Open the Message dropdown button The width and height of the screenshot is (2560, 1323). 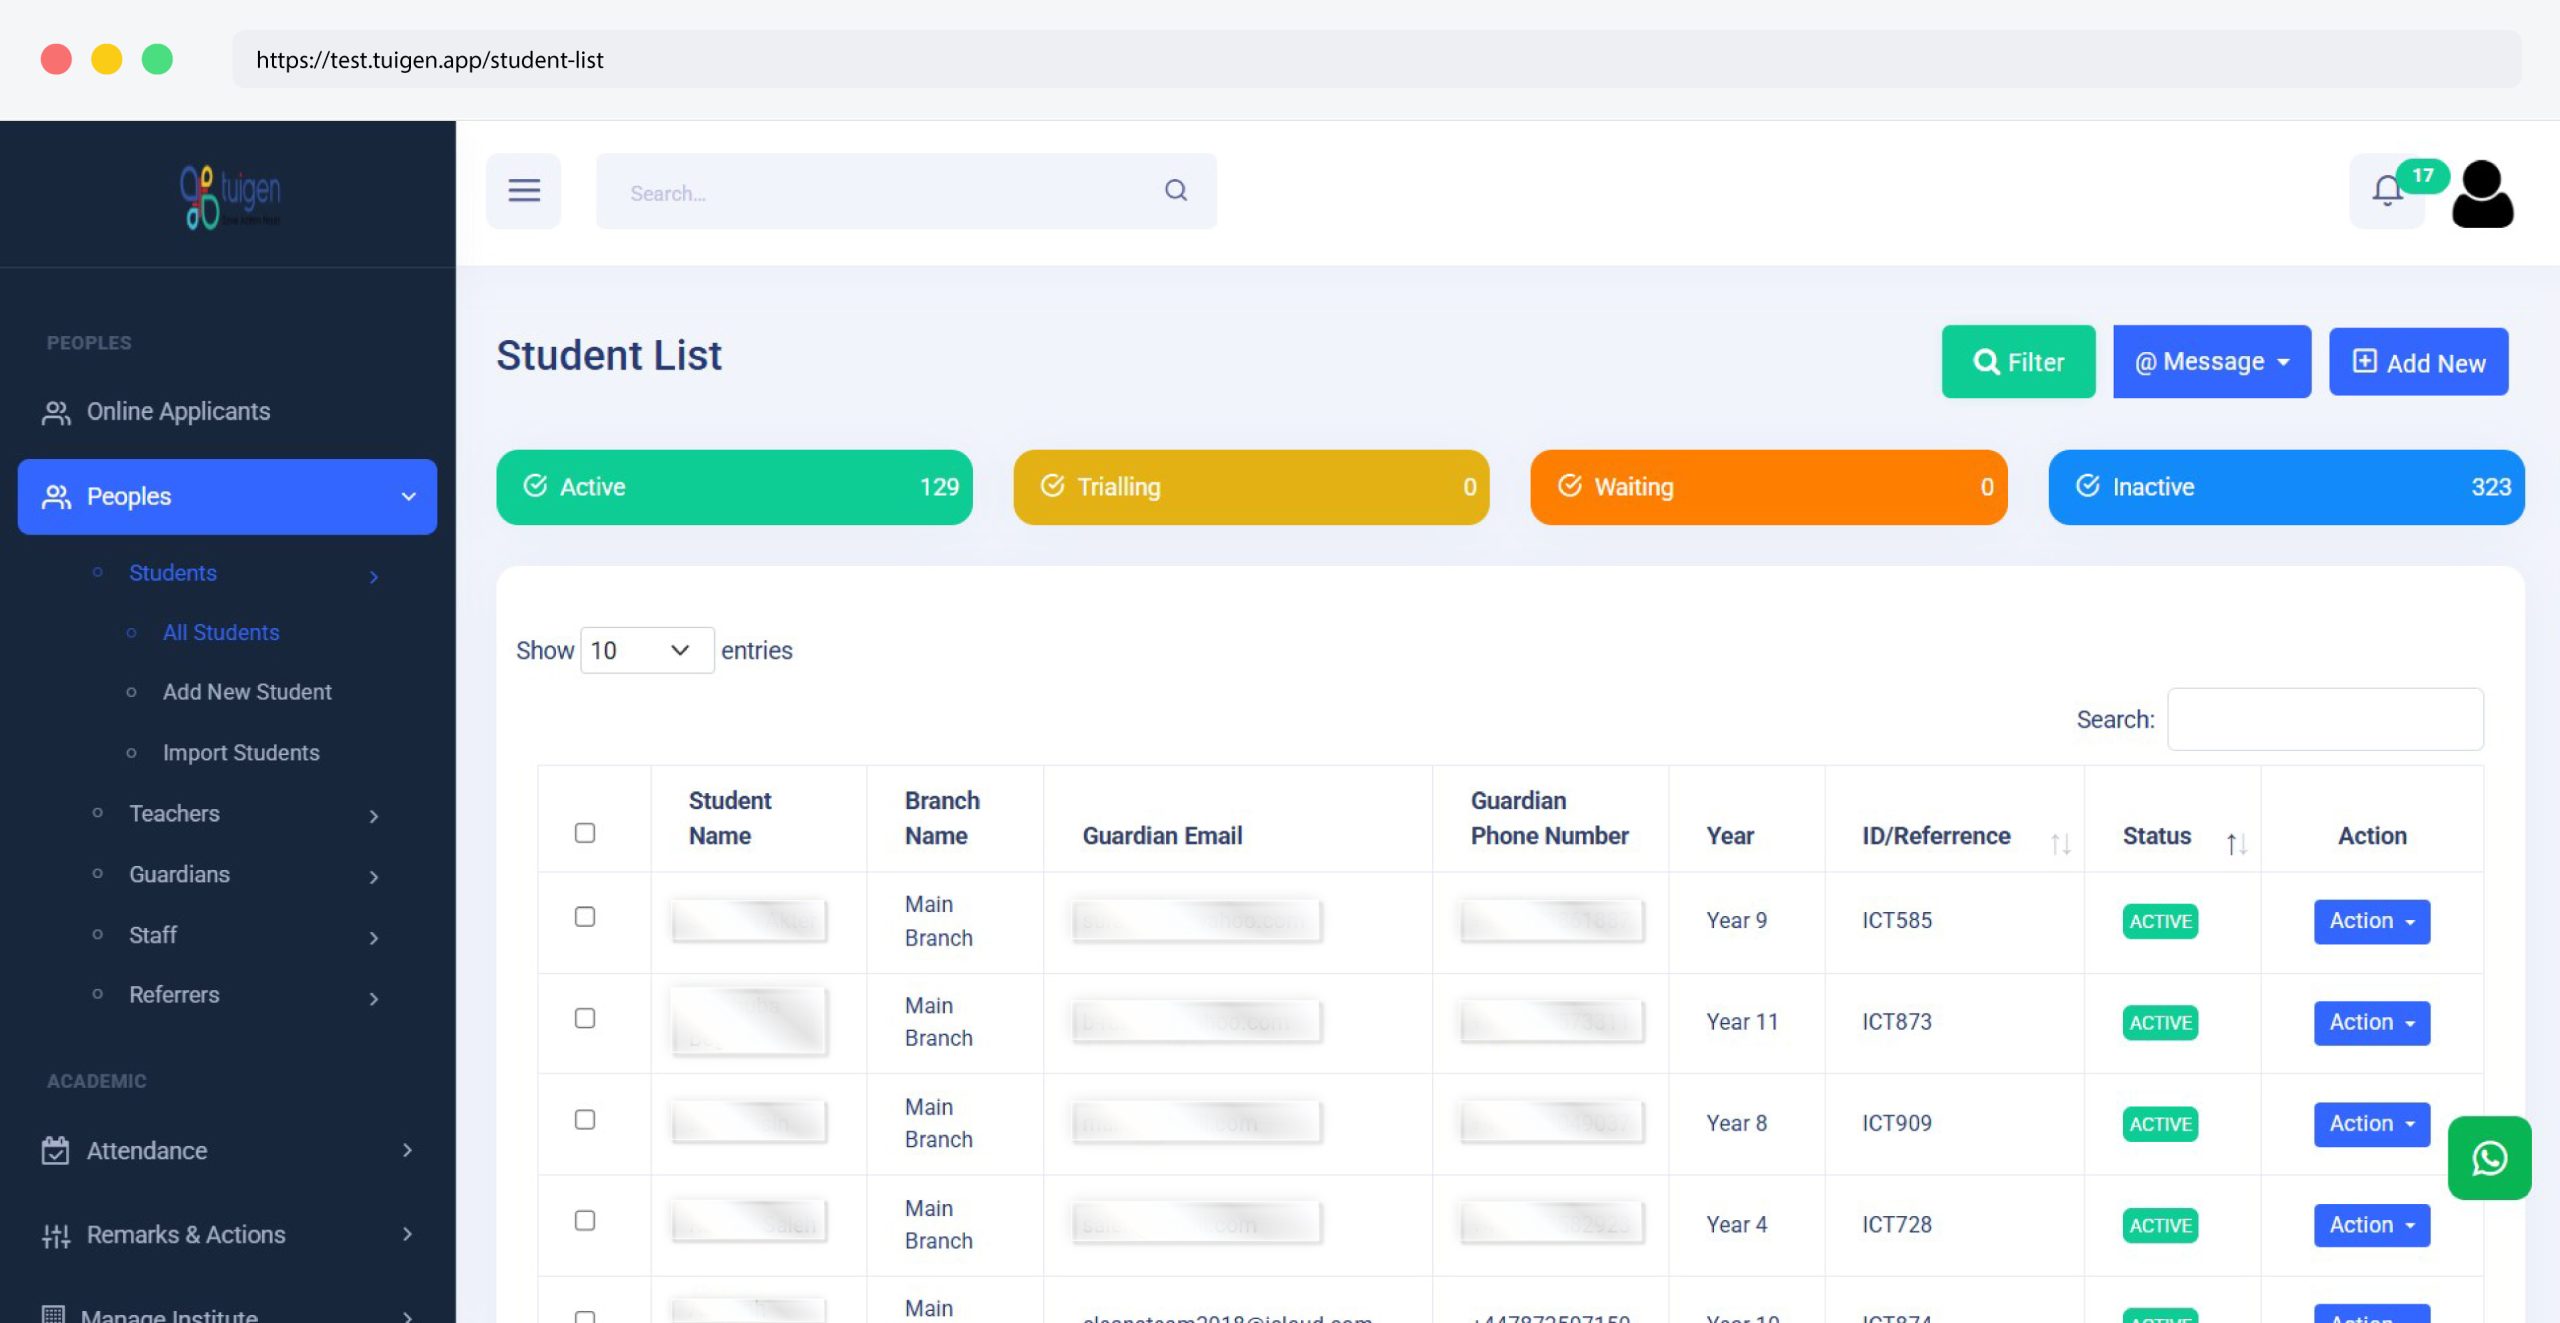[x=2211, y=362]
